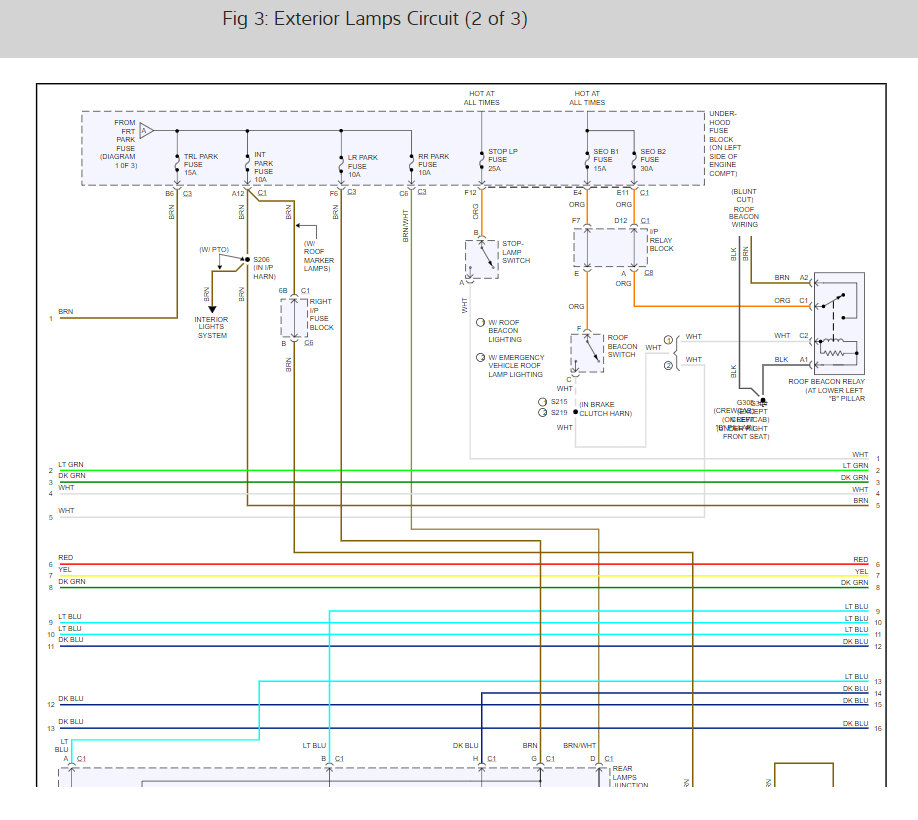918x820 pixels.
Task: Click the I/P relay block box
Action: tap(610, 247)
